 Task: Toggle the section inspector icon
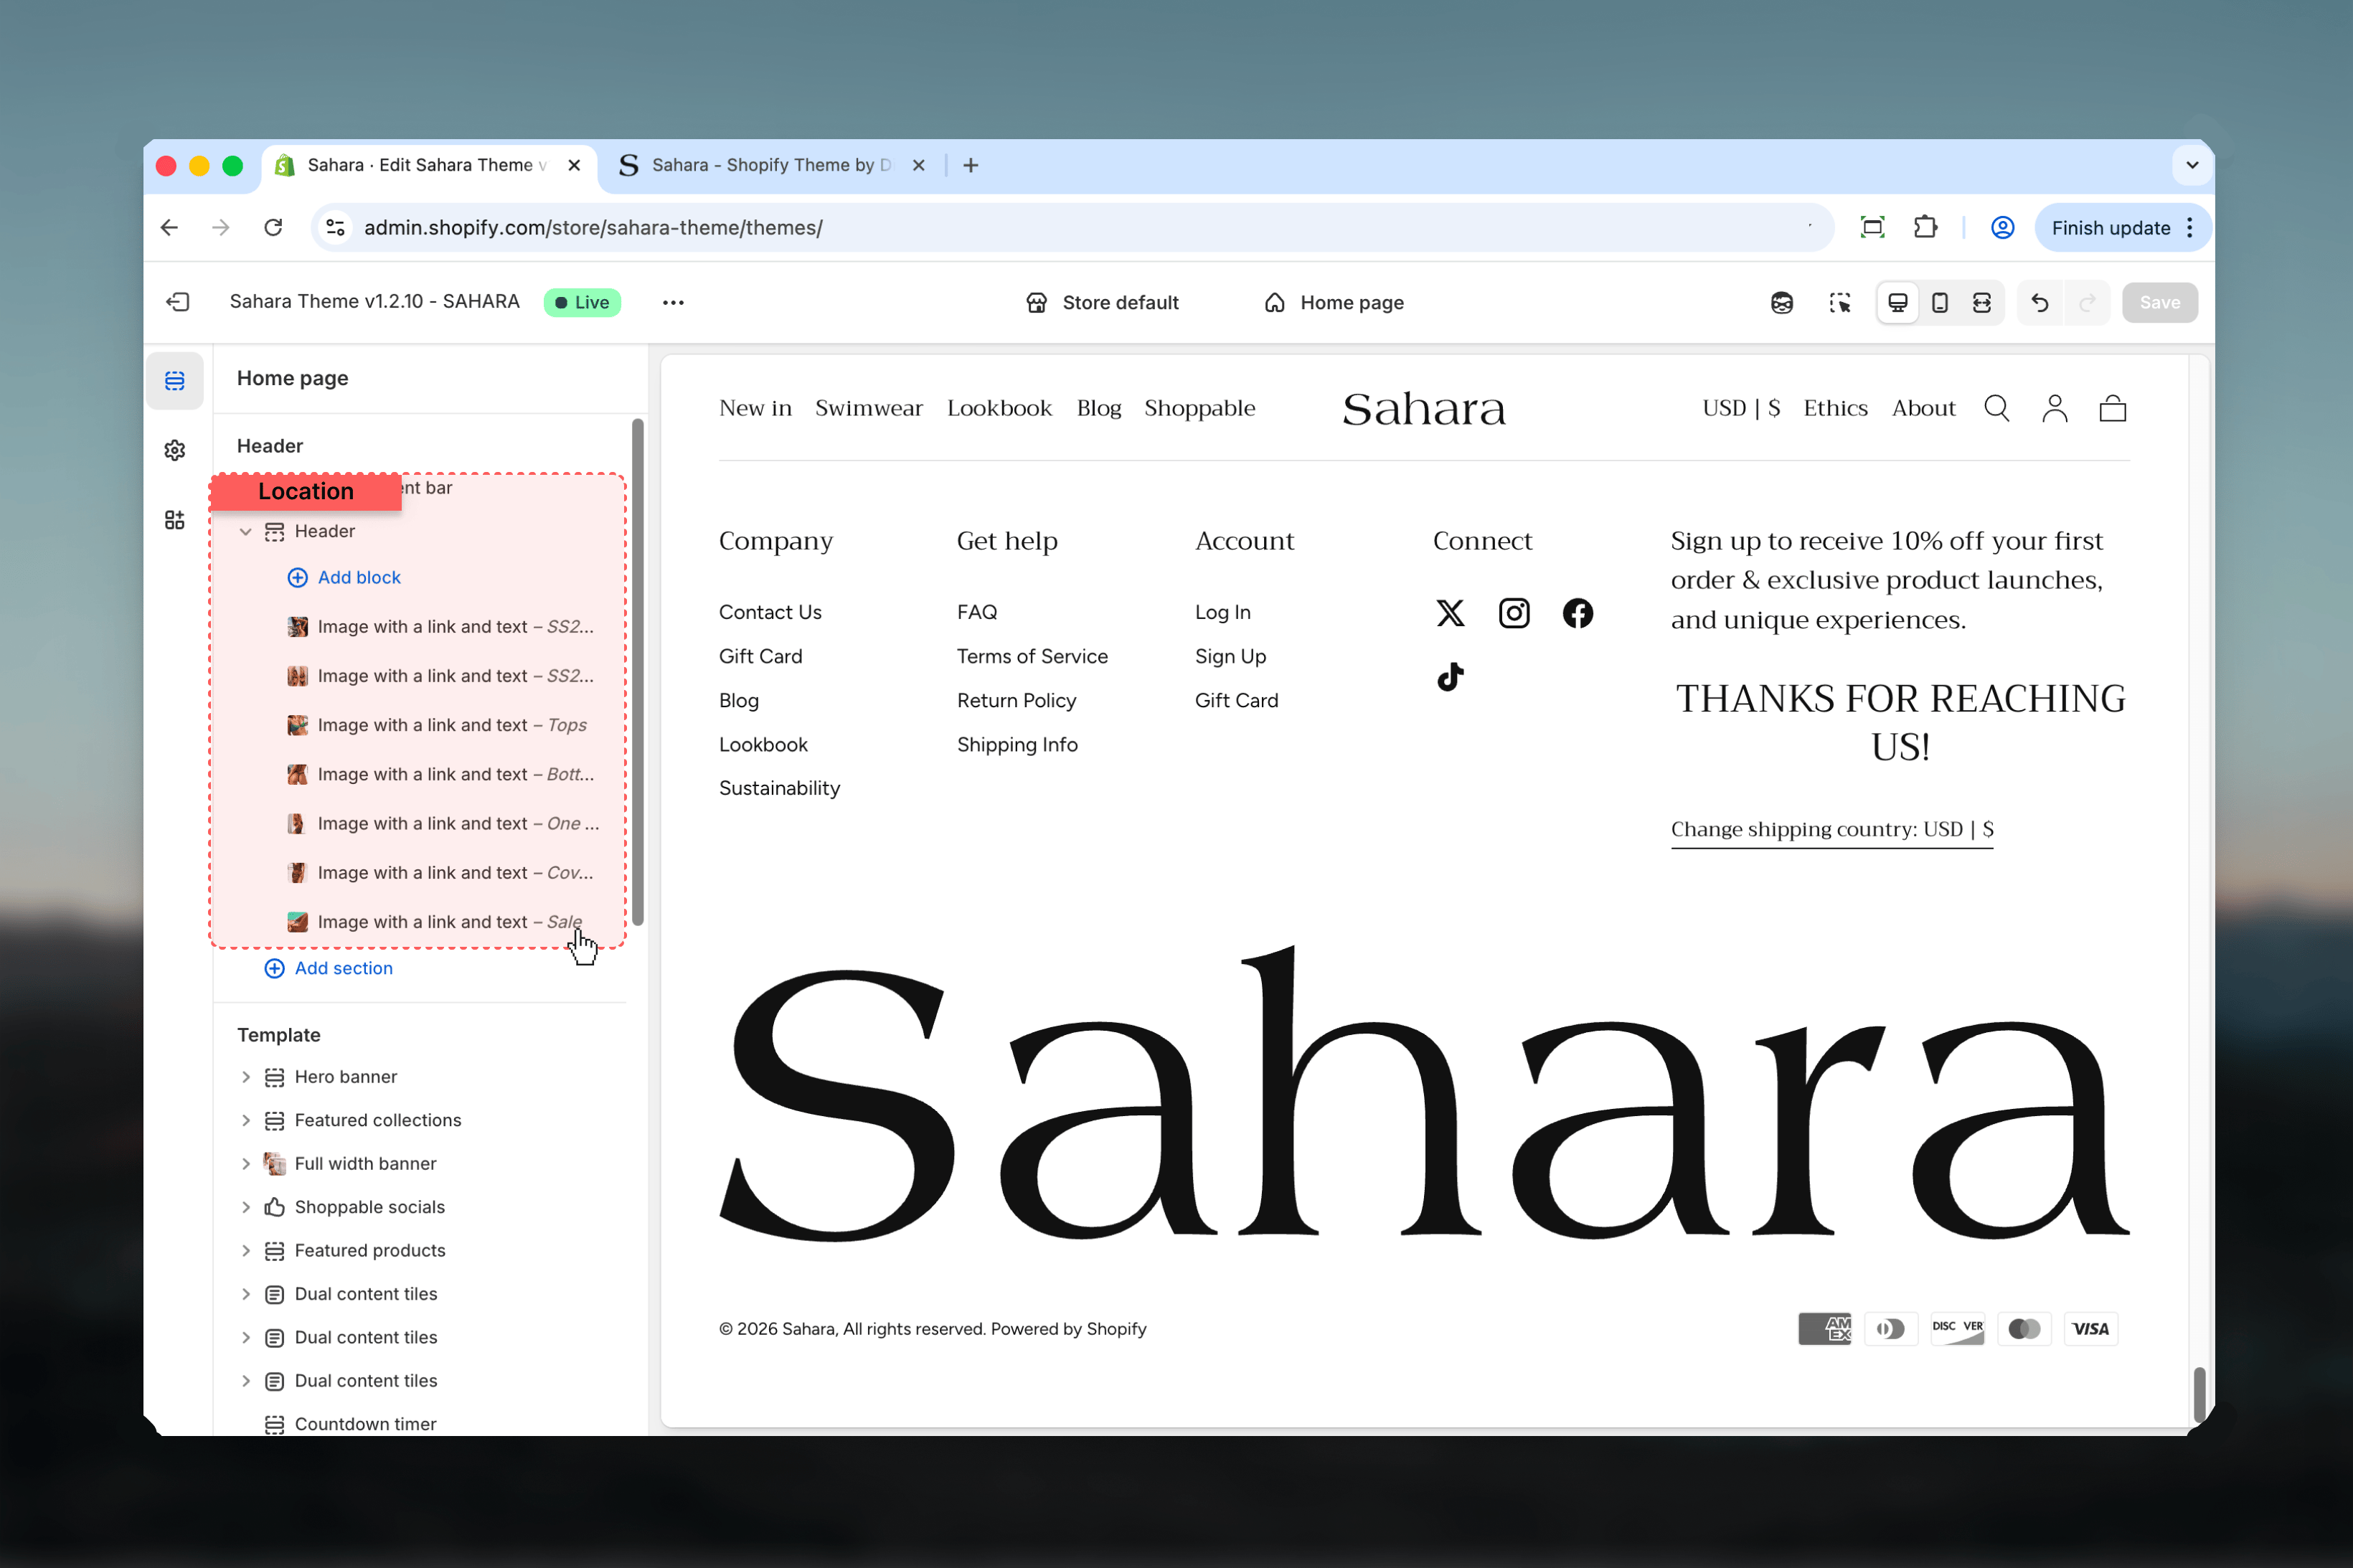1840,302
